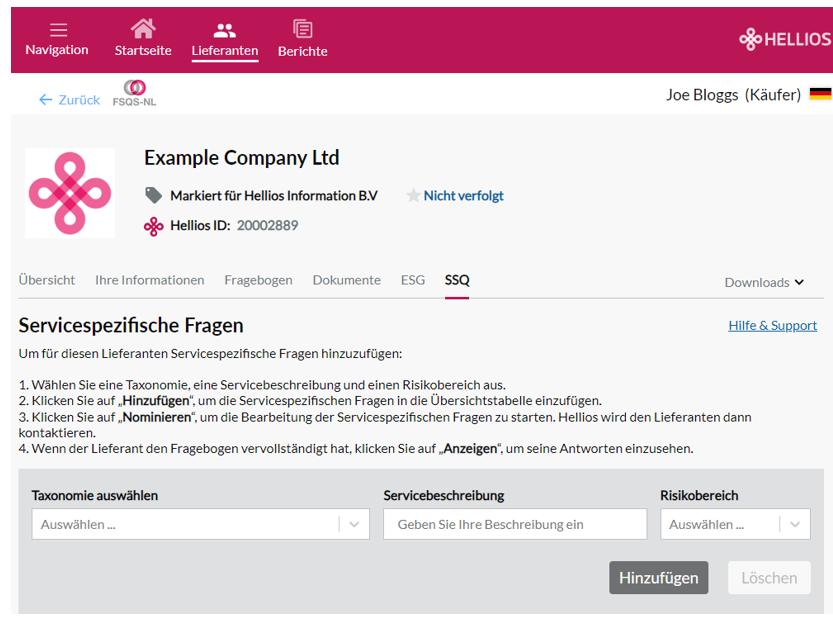The height and width of the screenshot is (618, 833).
Task: Click the Berichte document icon
Action: click(x=303, y=29)
